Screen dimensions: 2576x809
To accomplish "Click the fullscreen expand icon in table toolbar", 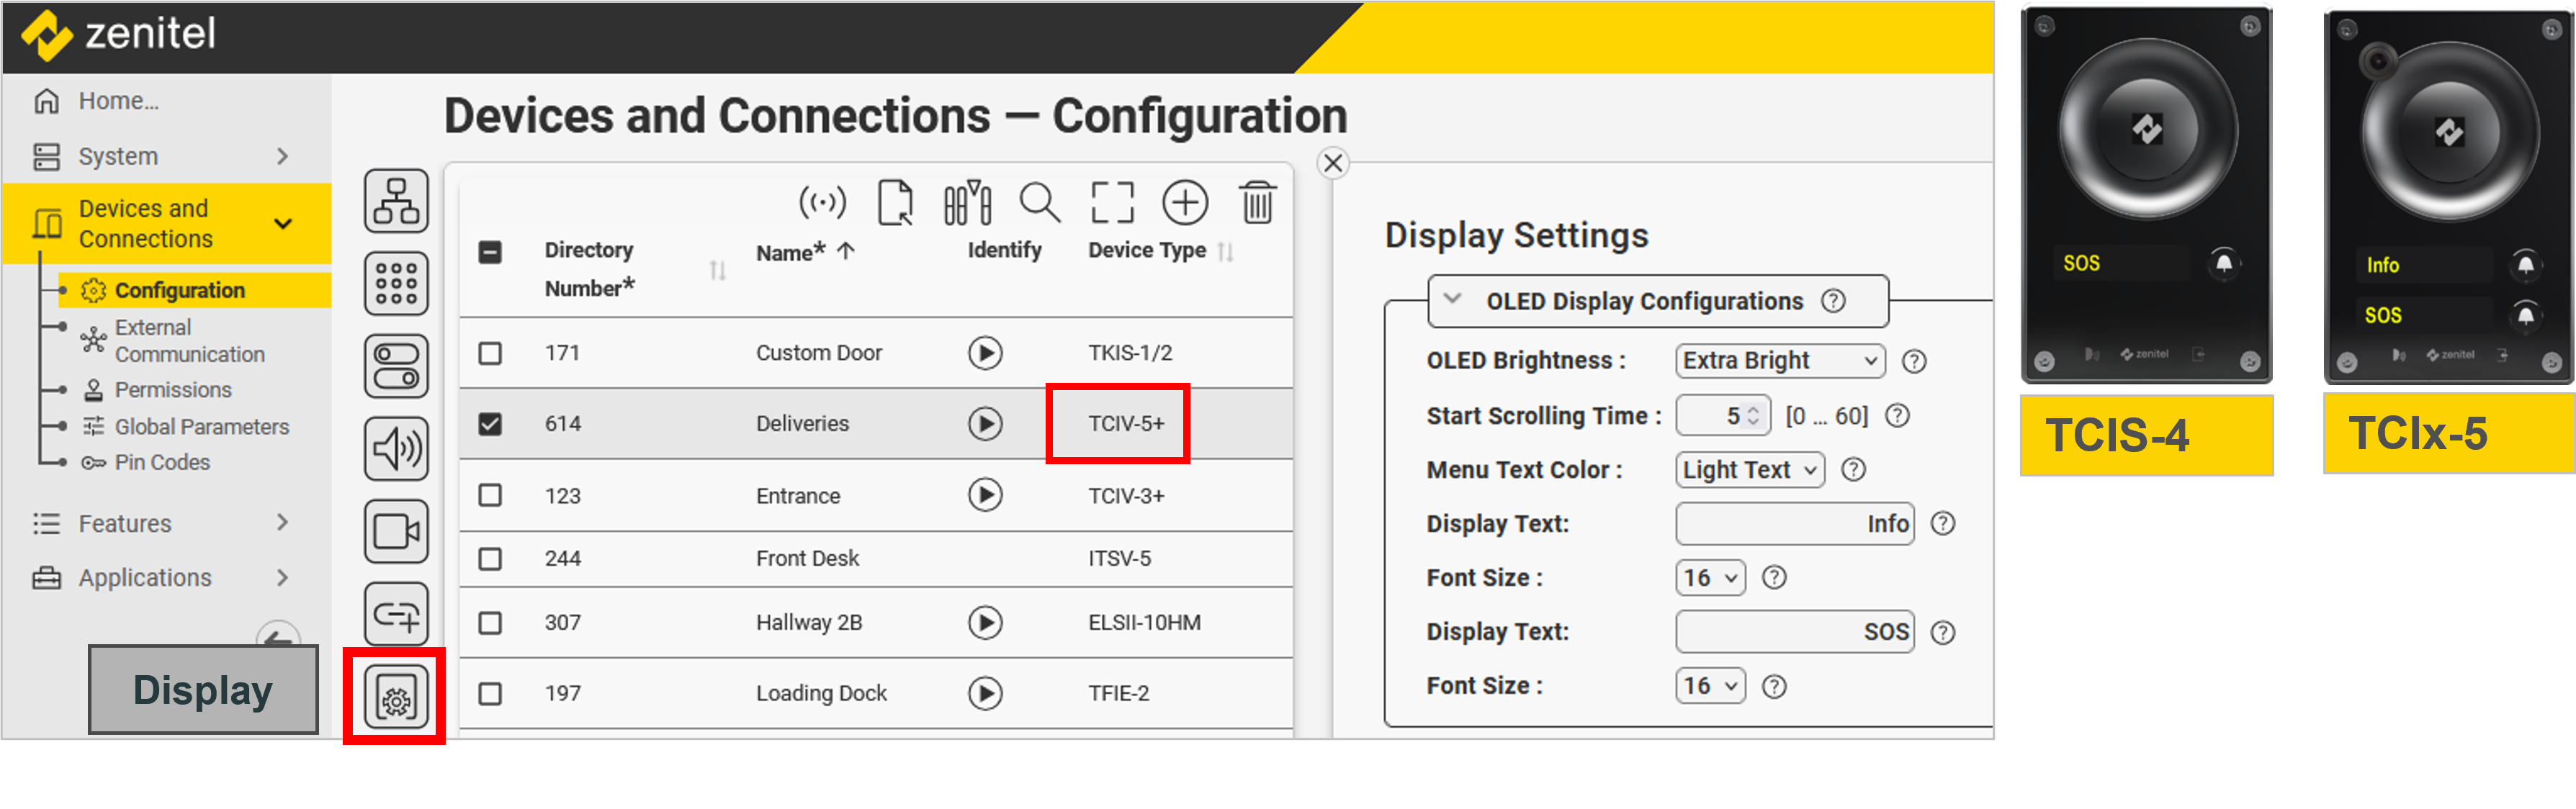I will pos(1112,203).
